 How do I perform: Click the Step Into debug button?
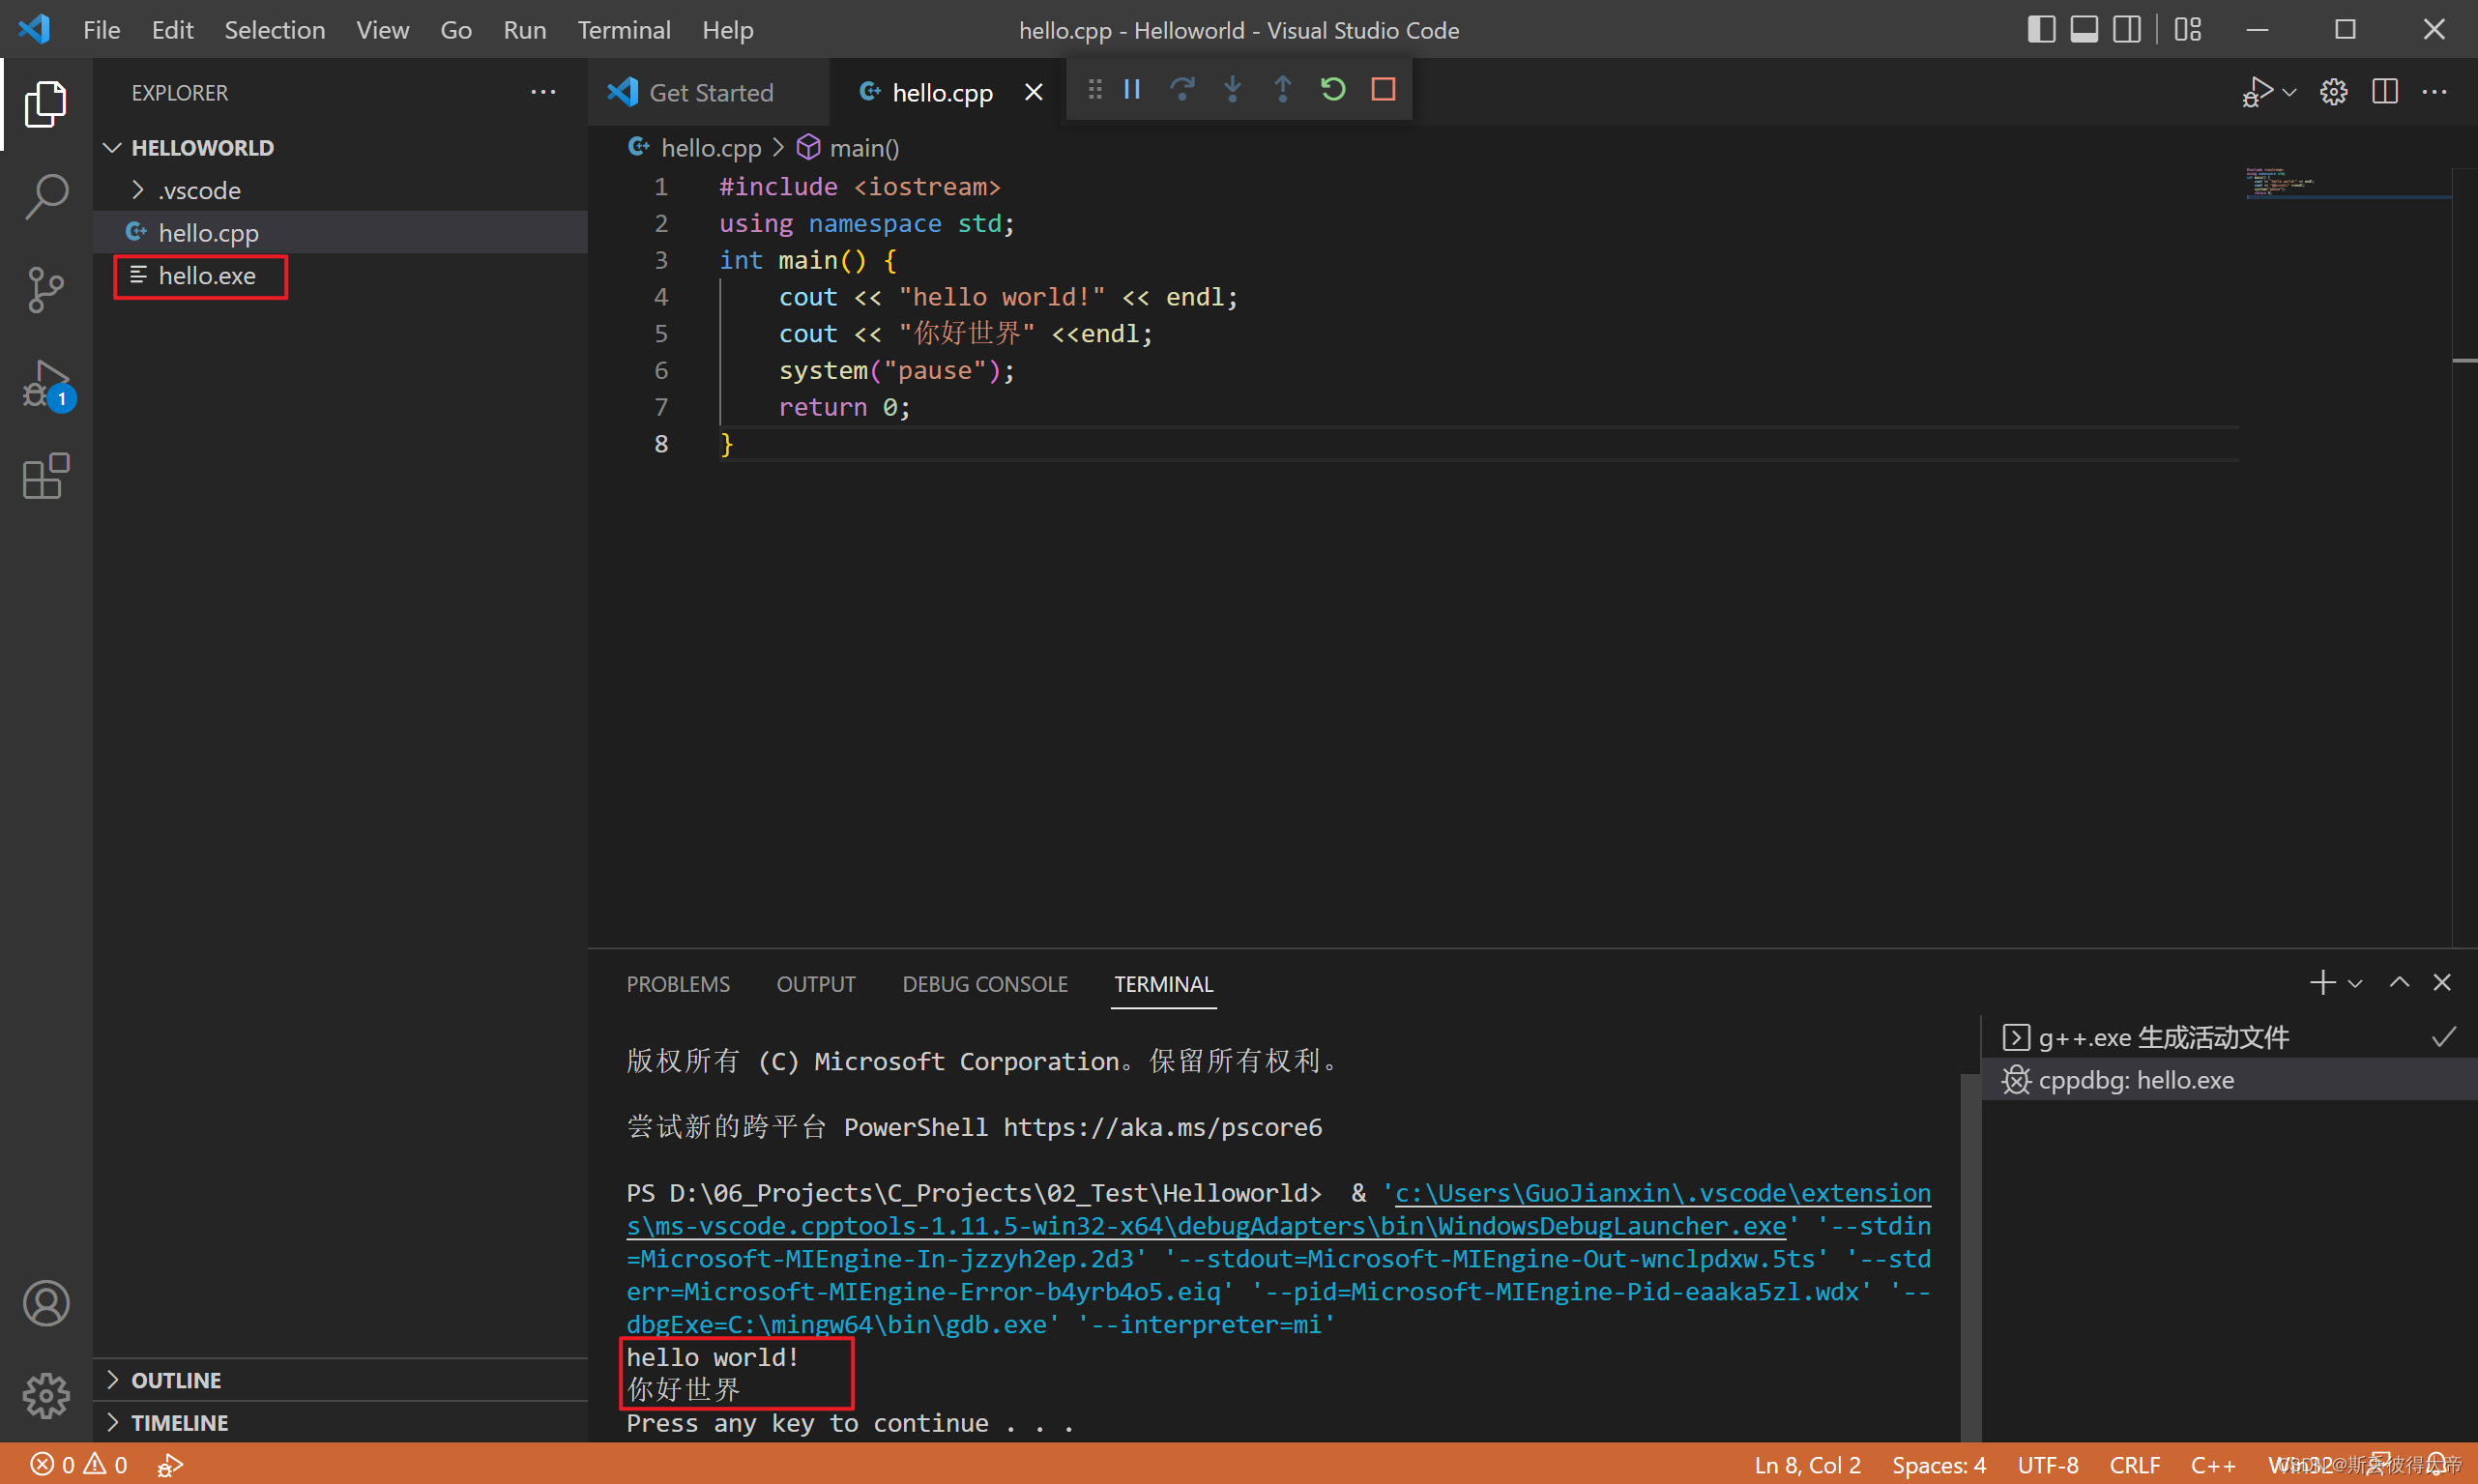[1232, 90]
